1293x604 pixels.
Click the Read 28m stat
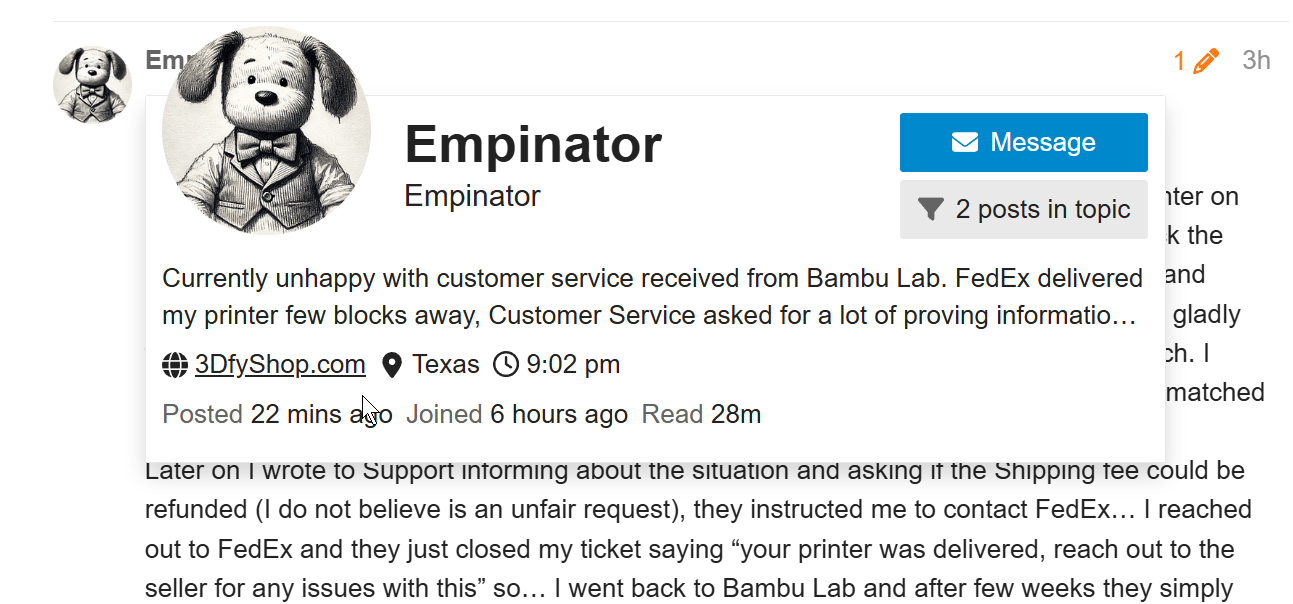[x=701, y=414]
